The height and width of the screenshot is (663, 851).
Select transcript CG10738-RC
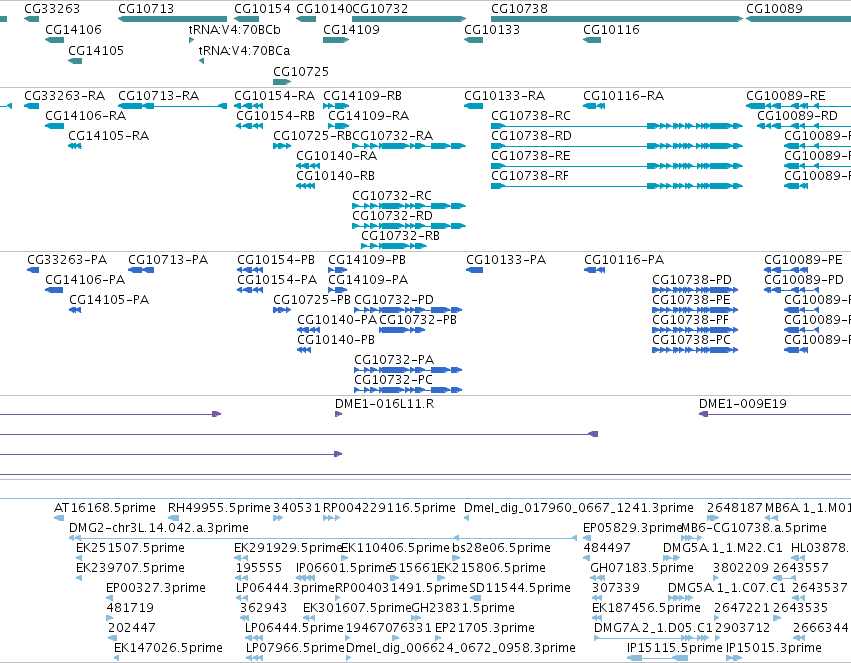pyautogui.click(x=531, y=116)
